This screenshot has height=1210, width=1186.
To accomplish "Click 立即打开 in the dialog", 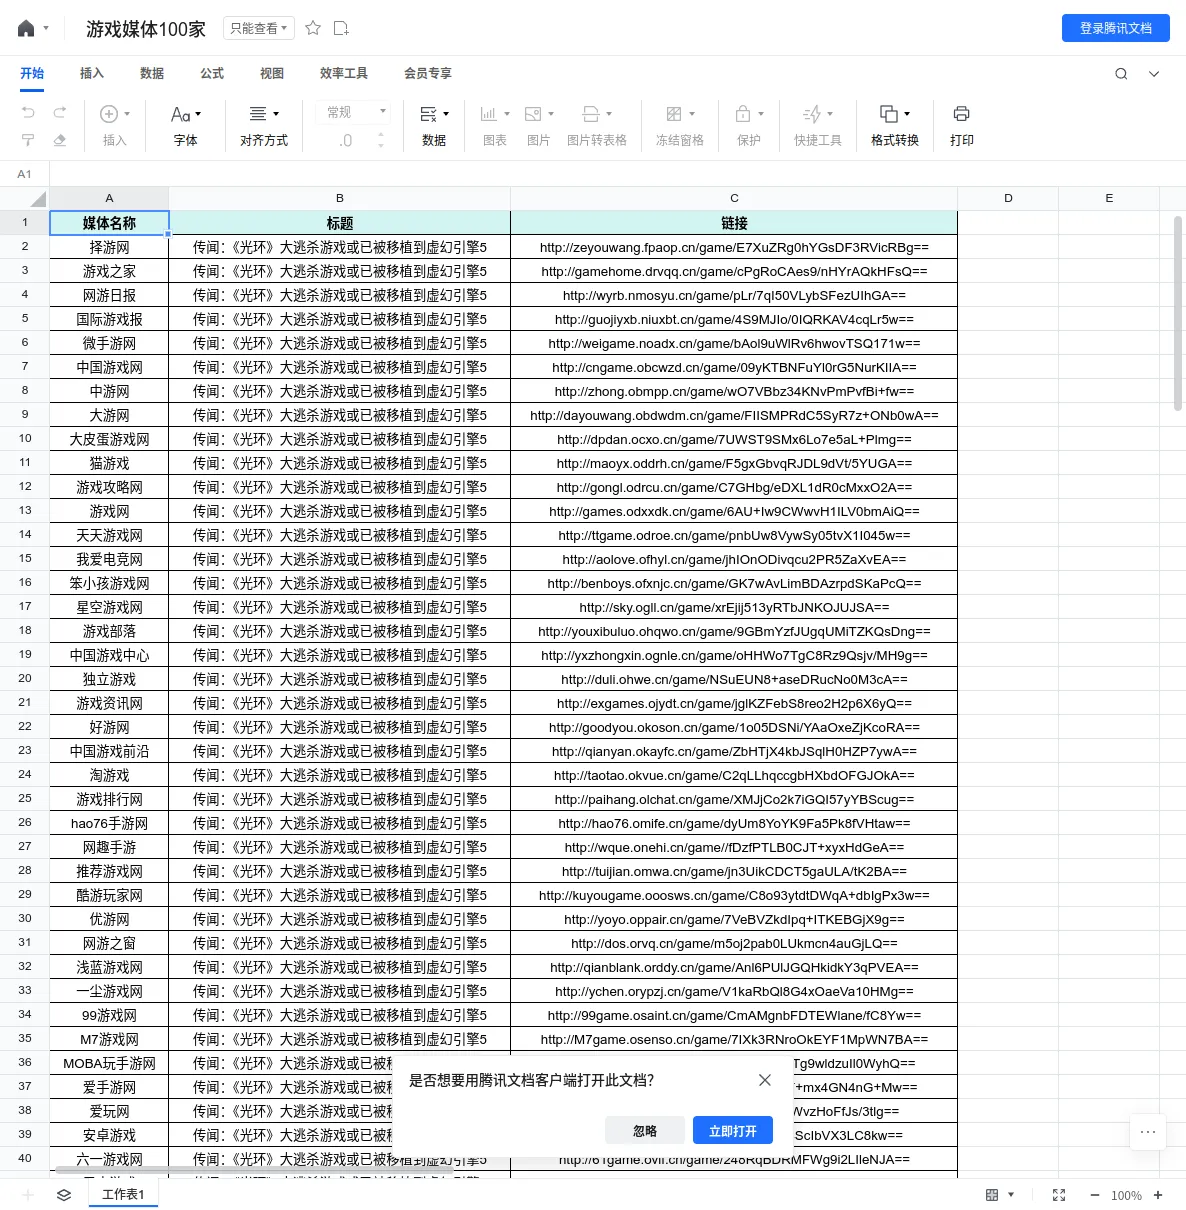I will click(x=733, y=1130).
